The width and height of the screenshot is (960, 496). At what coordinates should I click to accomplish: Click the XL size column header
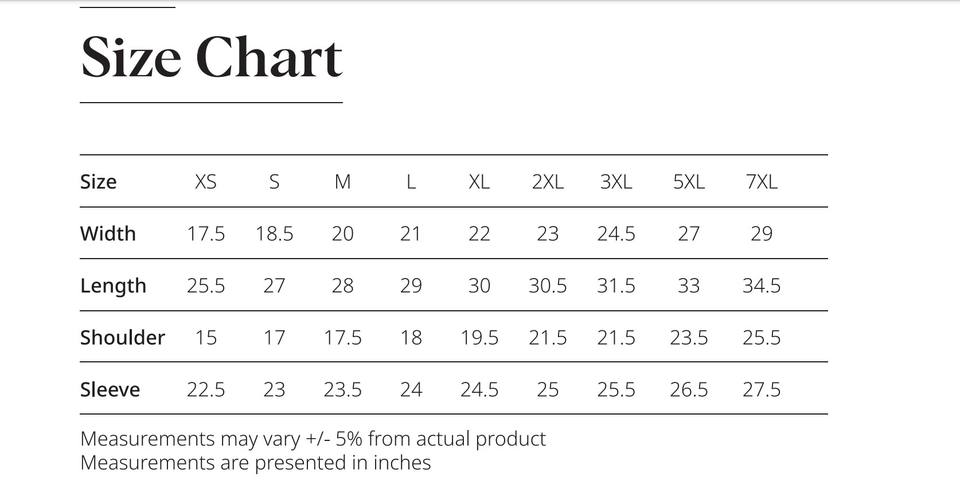(x=479, y=182)
